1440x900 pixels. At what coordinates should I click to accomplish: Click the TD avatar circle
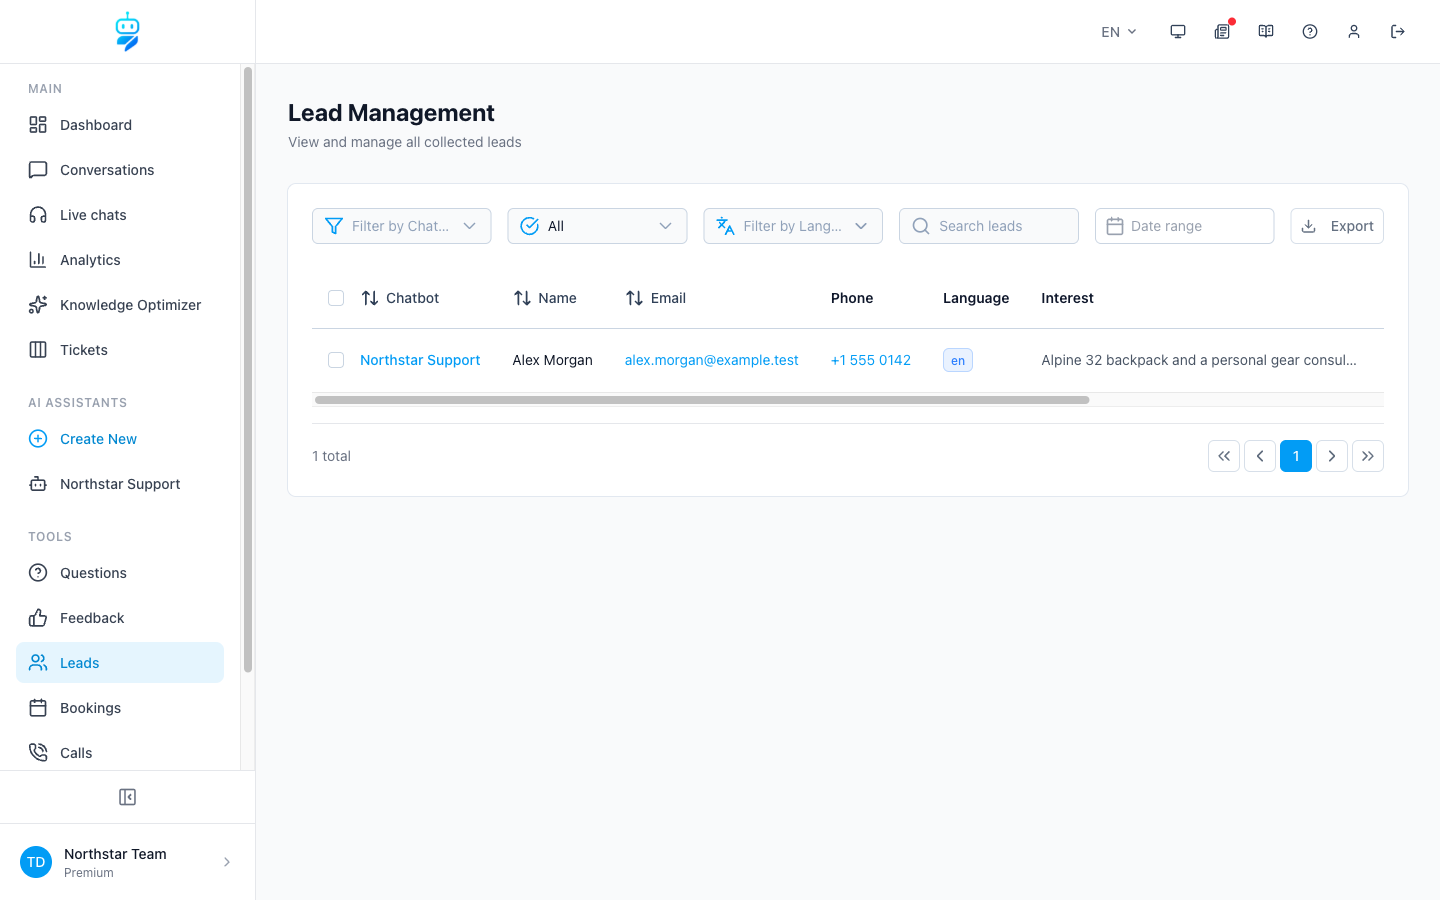tap(36, 862)
